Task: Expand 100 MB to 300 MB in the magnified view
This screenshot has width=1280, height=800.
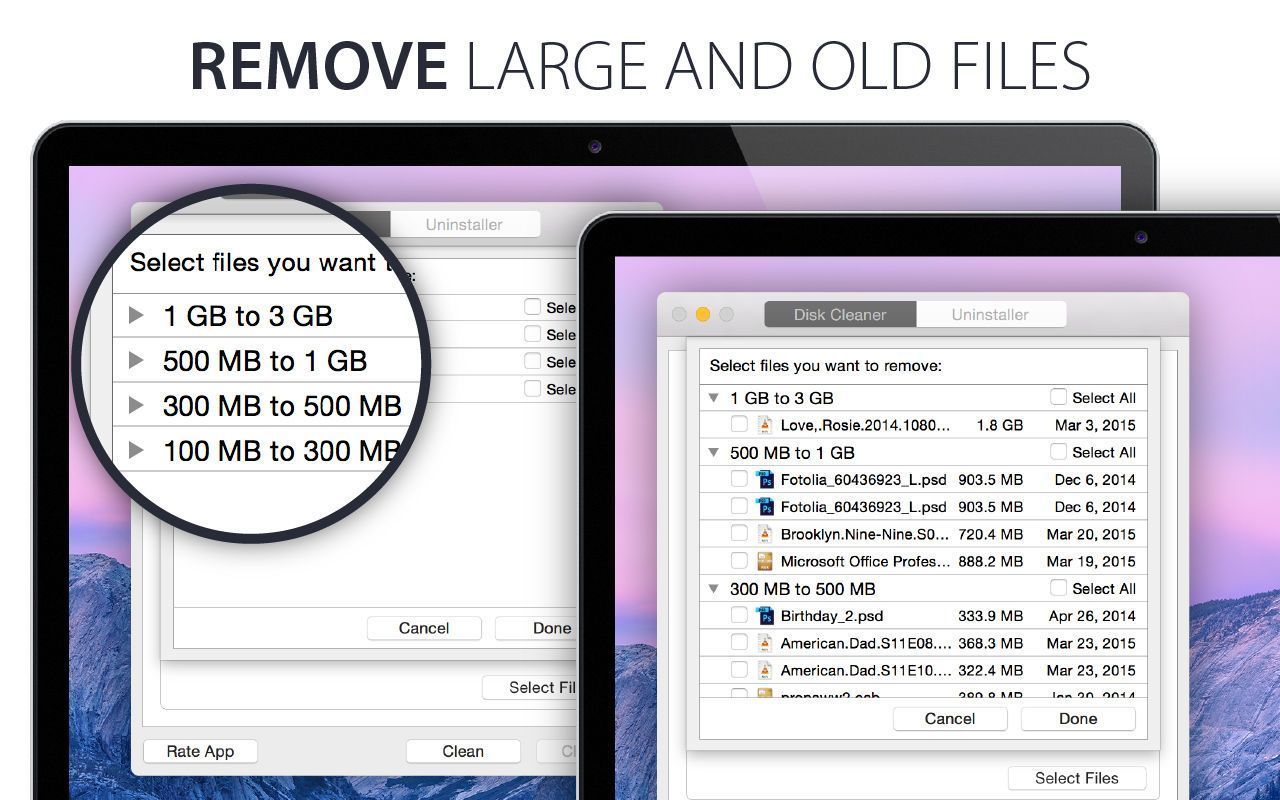Action: coord(137,450)
